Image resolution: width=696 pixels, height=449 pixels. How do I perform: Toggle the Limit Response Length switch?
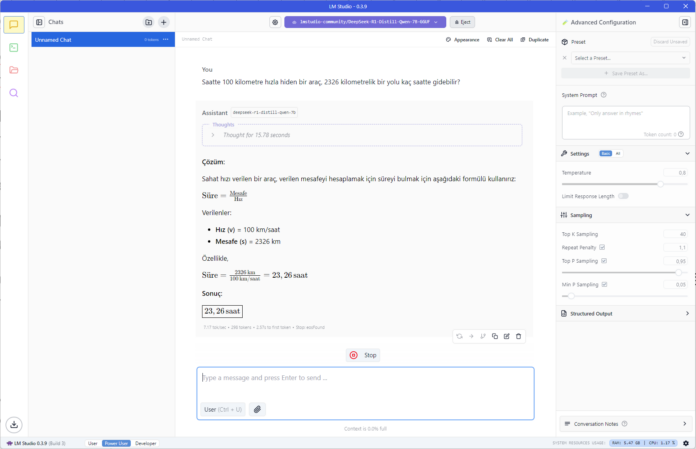(x=623, y=196)
